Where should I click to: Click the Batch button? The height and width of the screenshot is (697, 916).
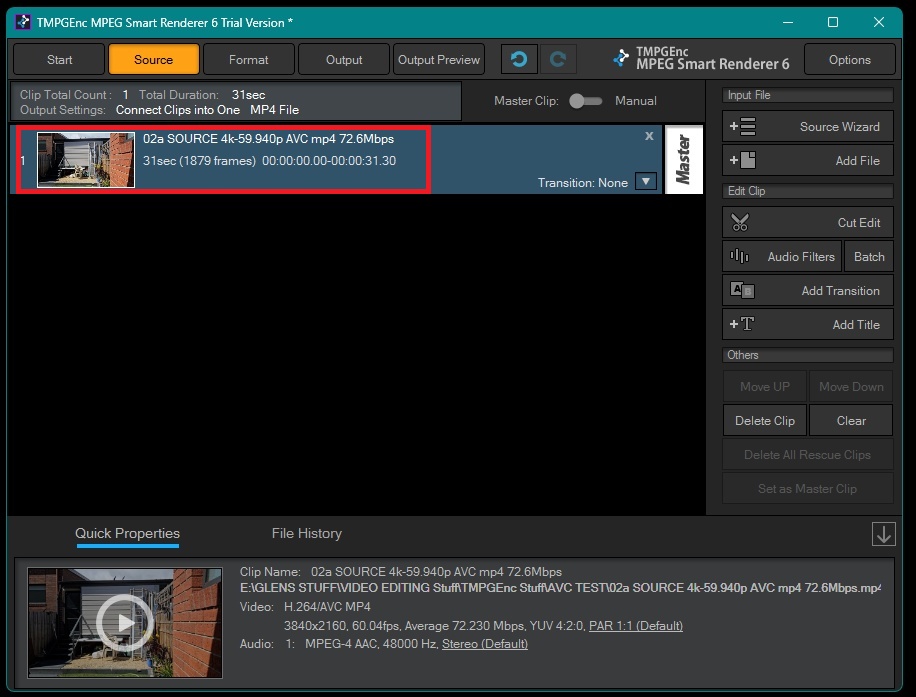coord(869,256)
